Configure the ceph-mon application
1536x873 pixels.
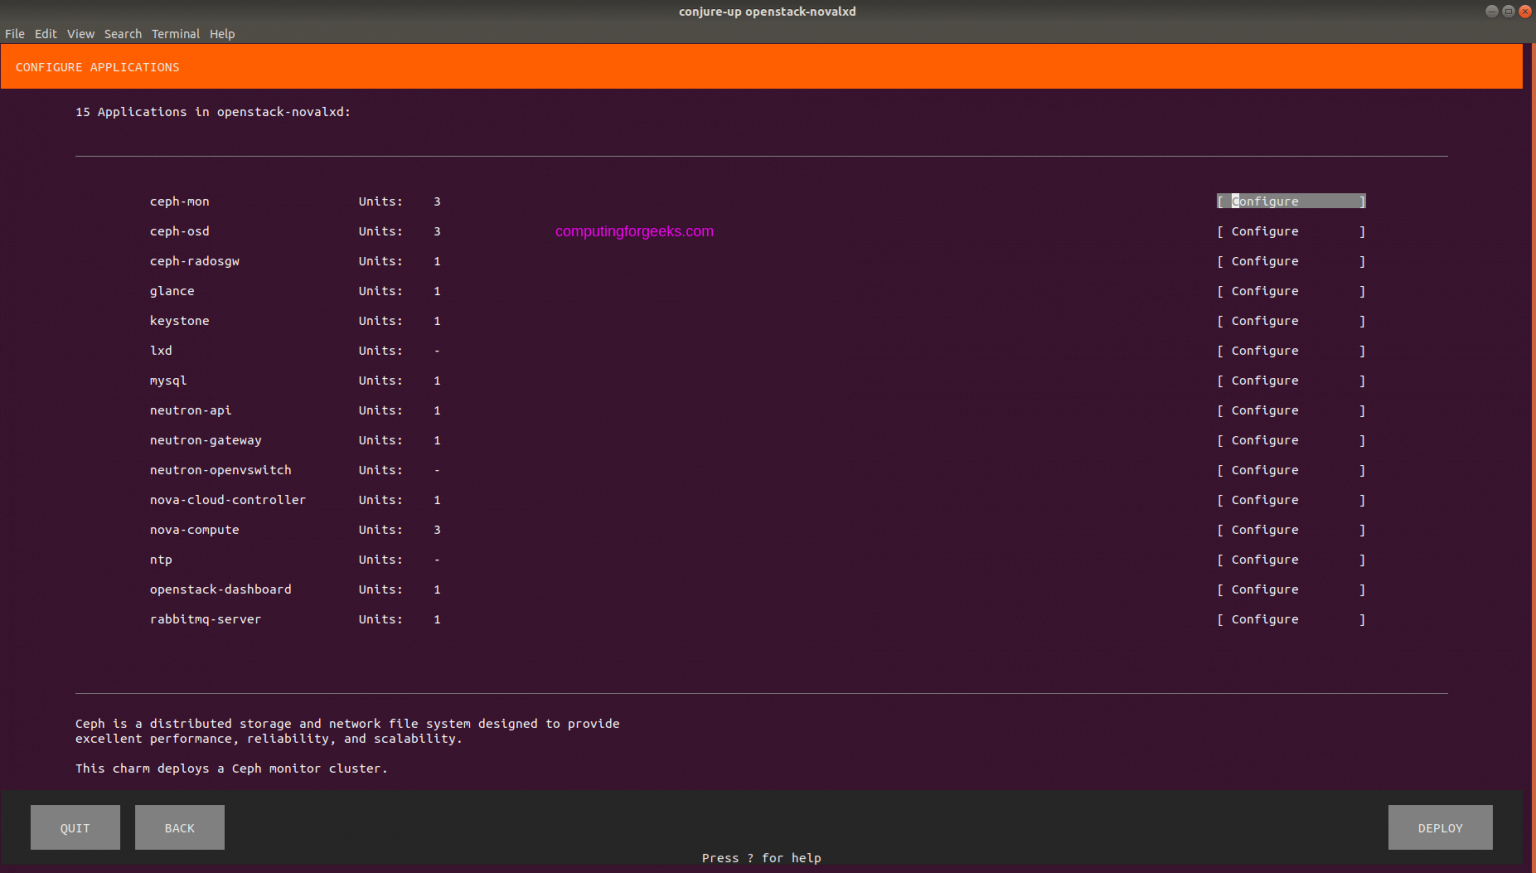(x=1290, y=201)
